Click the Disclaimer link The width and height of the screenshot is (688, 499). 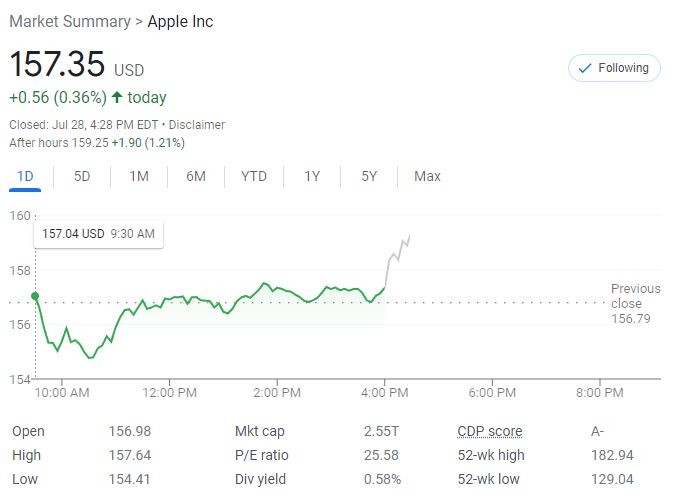coord(196,125)
